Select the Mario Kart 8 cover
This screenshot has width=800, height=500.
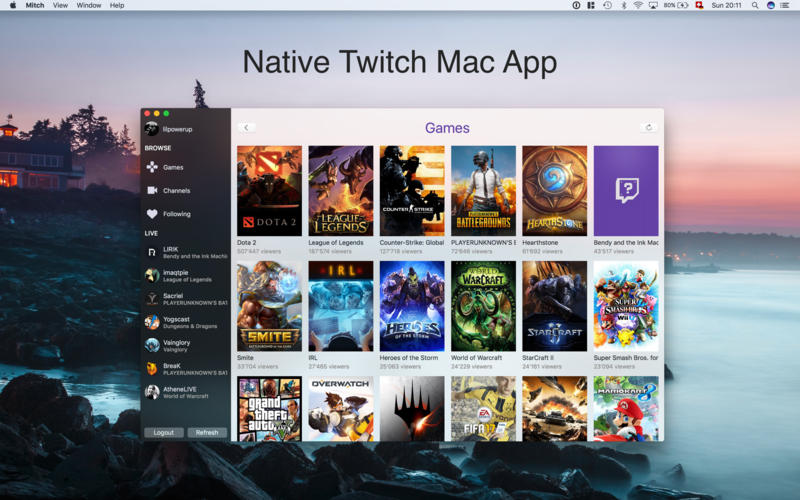626,409
